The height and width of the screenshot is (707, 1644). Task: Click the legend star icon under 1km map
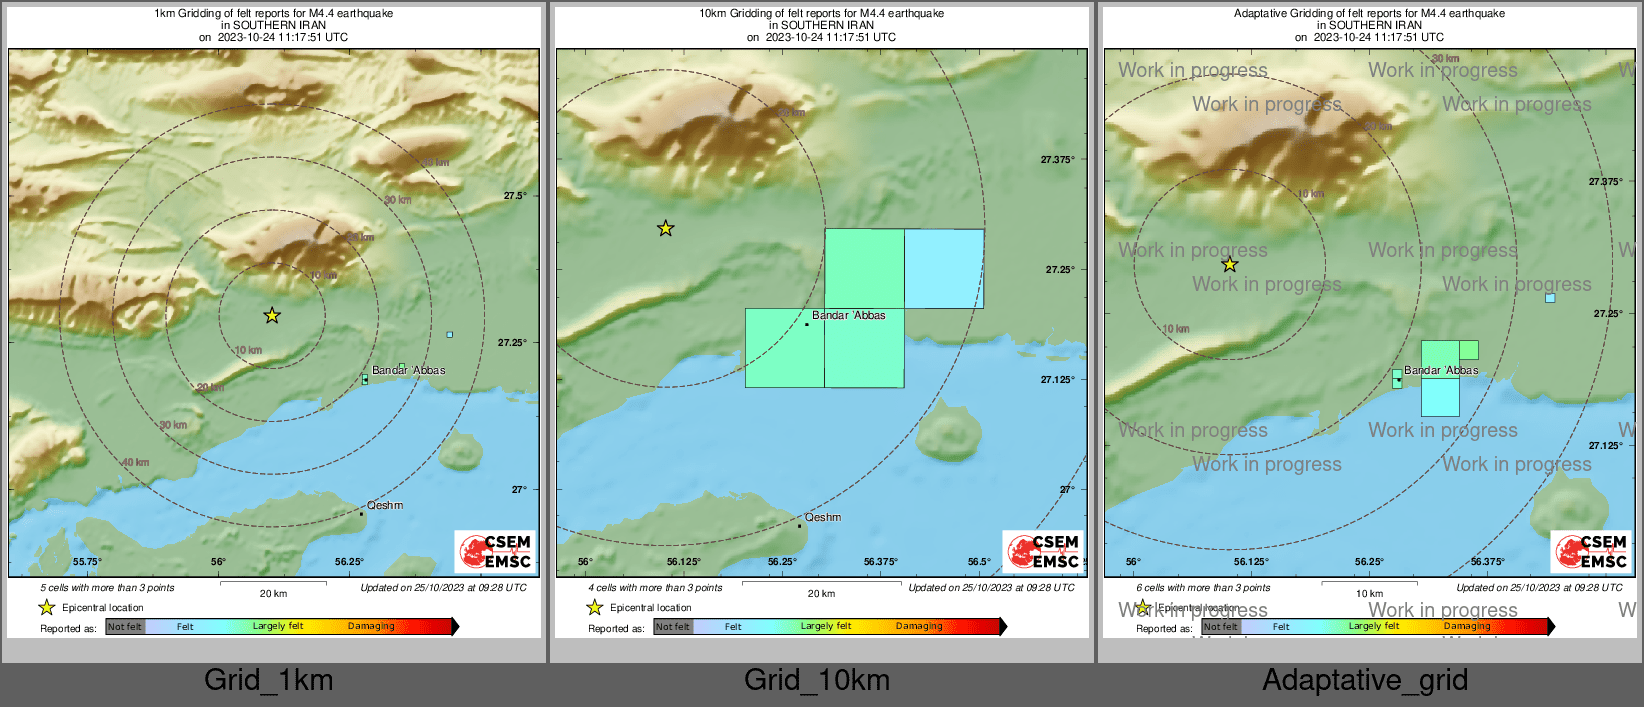click(46, 607)
